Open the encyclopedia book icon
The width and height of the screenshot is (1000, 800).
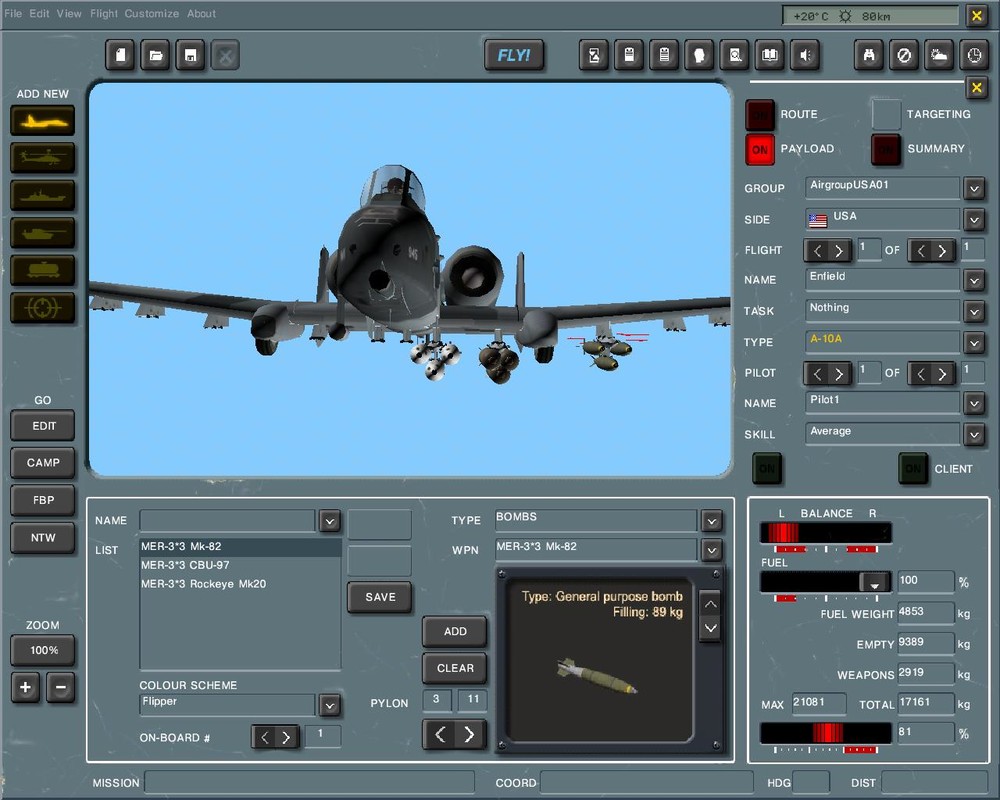[770, 56]
